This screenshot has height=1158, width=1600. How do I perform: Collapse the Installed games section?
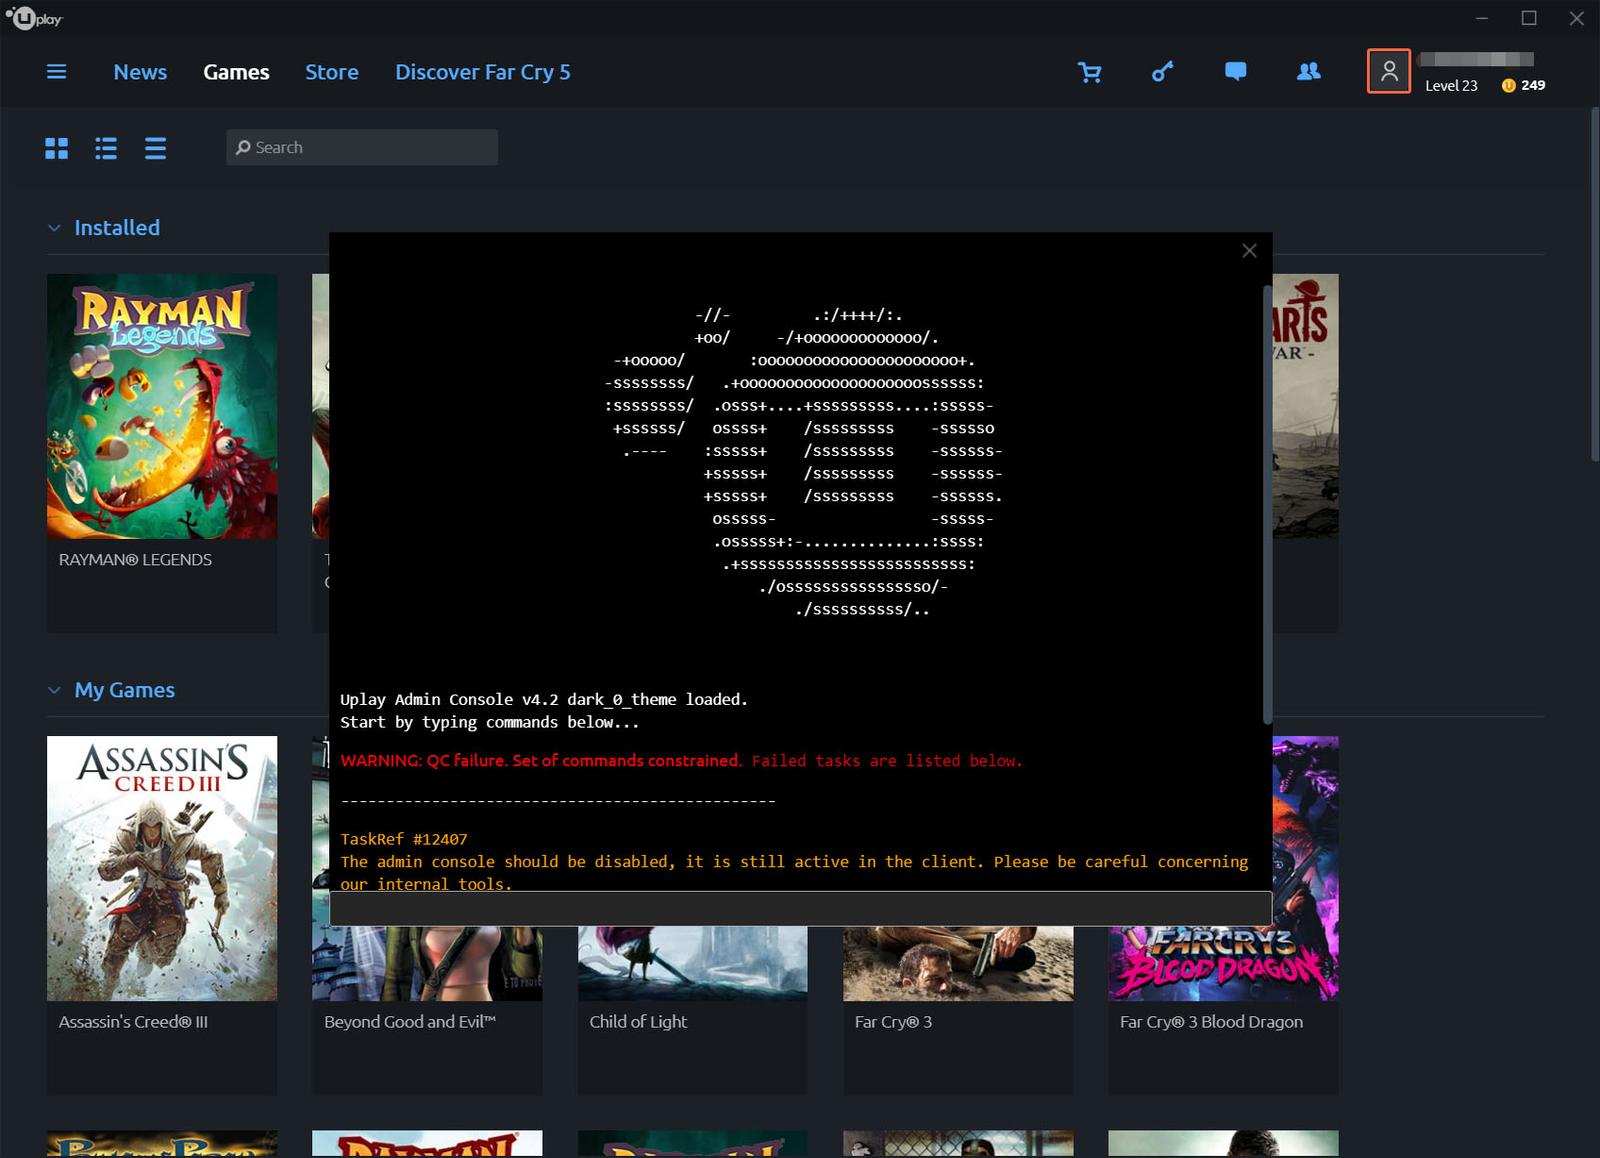54,228
